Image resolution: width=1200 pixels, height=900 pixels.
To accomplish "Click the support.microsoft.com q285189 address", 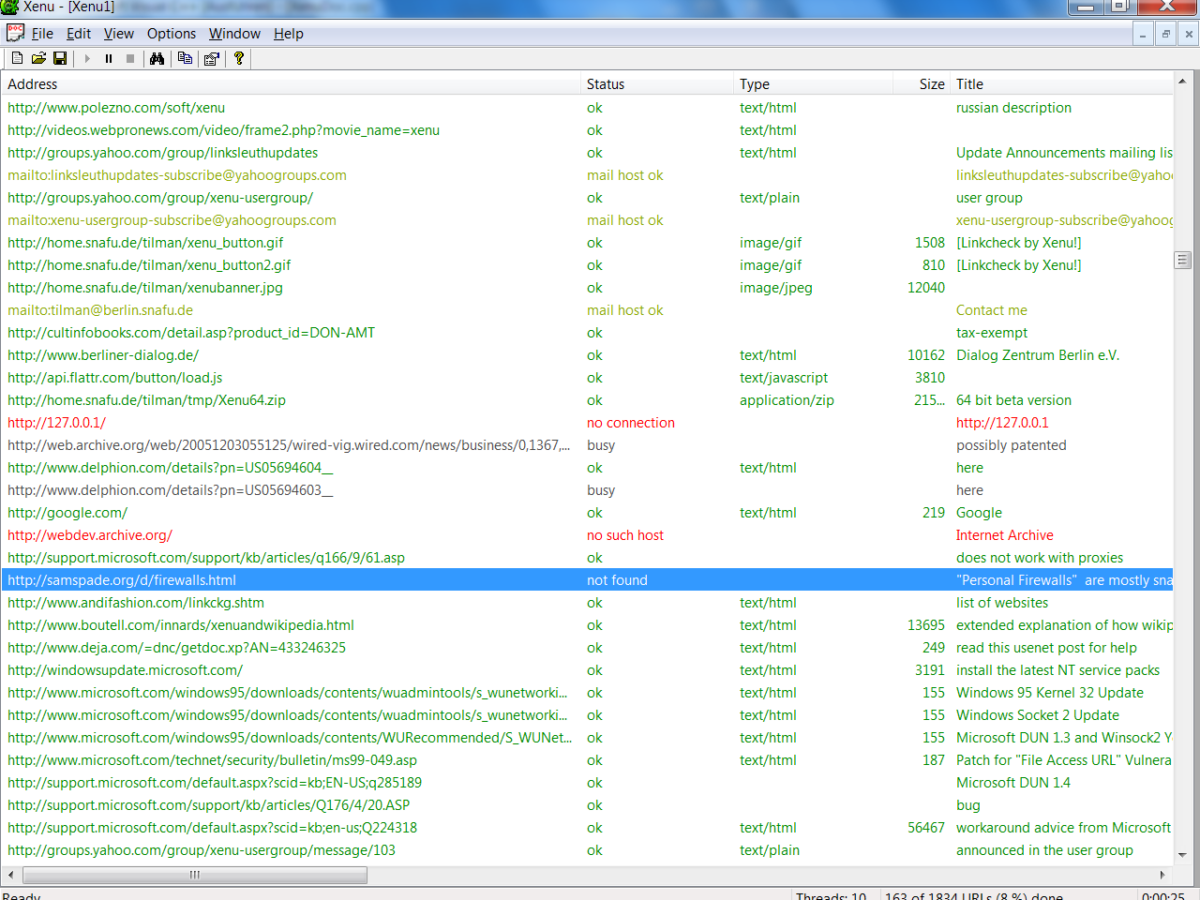I will pyautogui.click(x=214, y=783).
